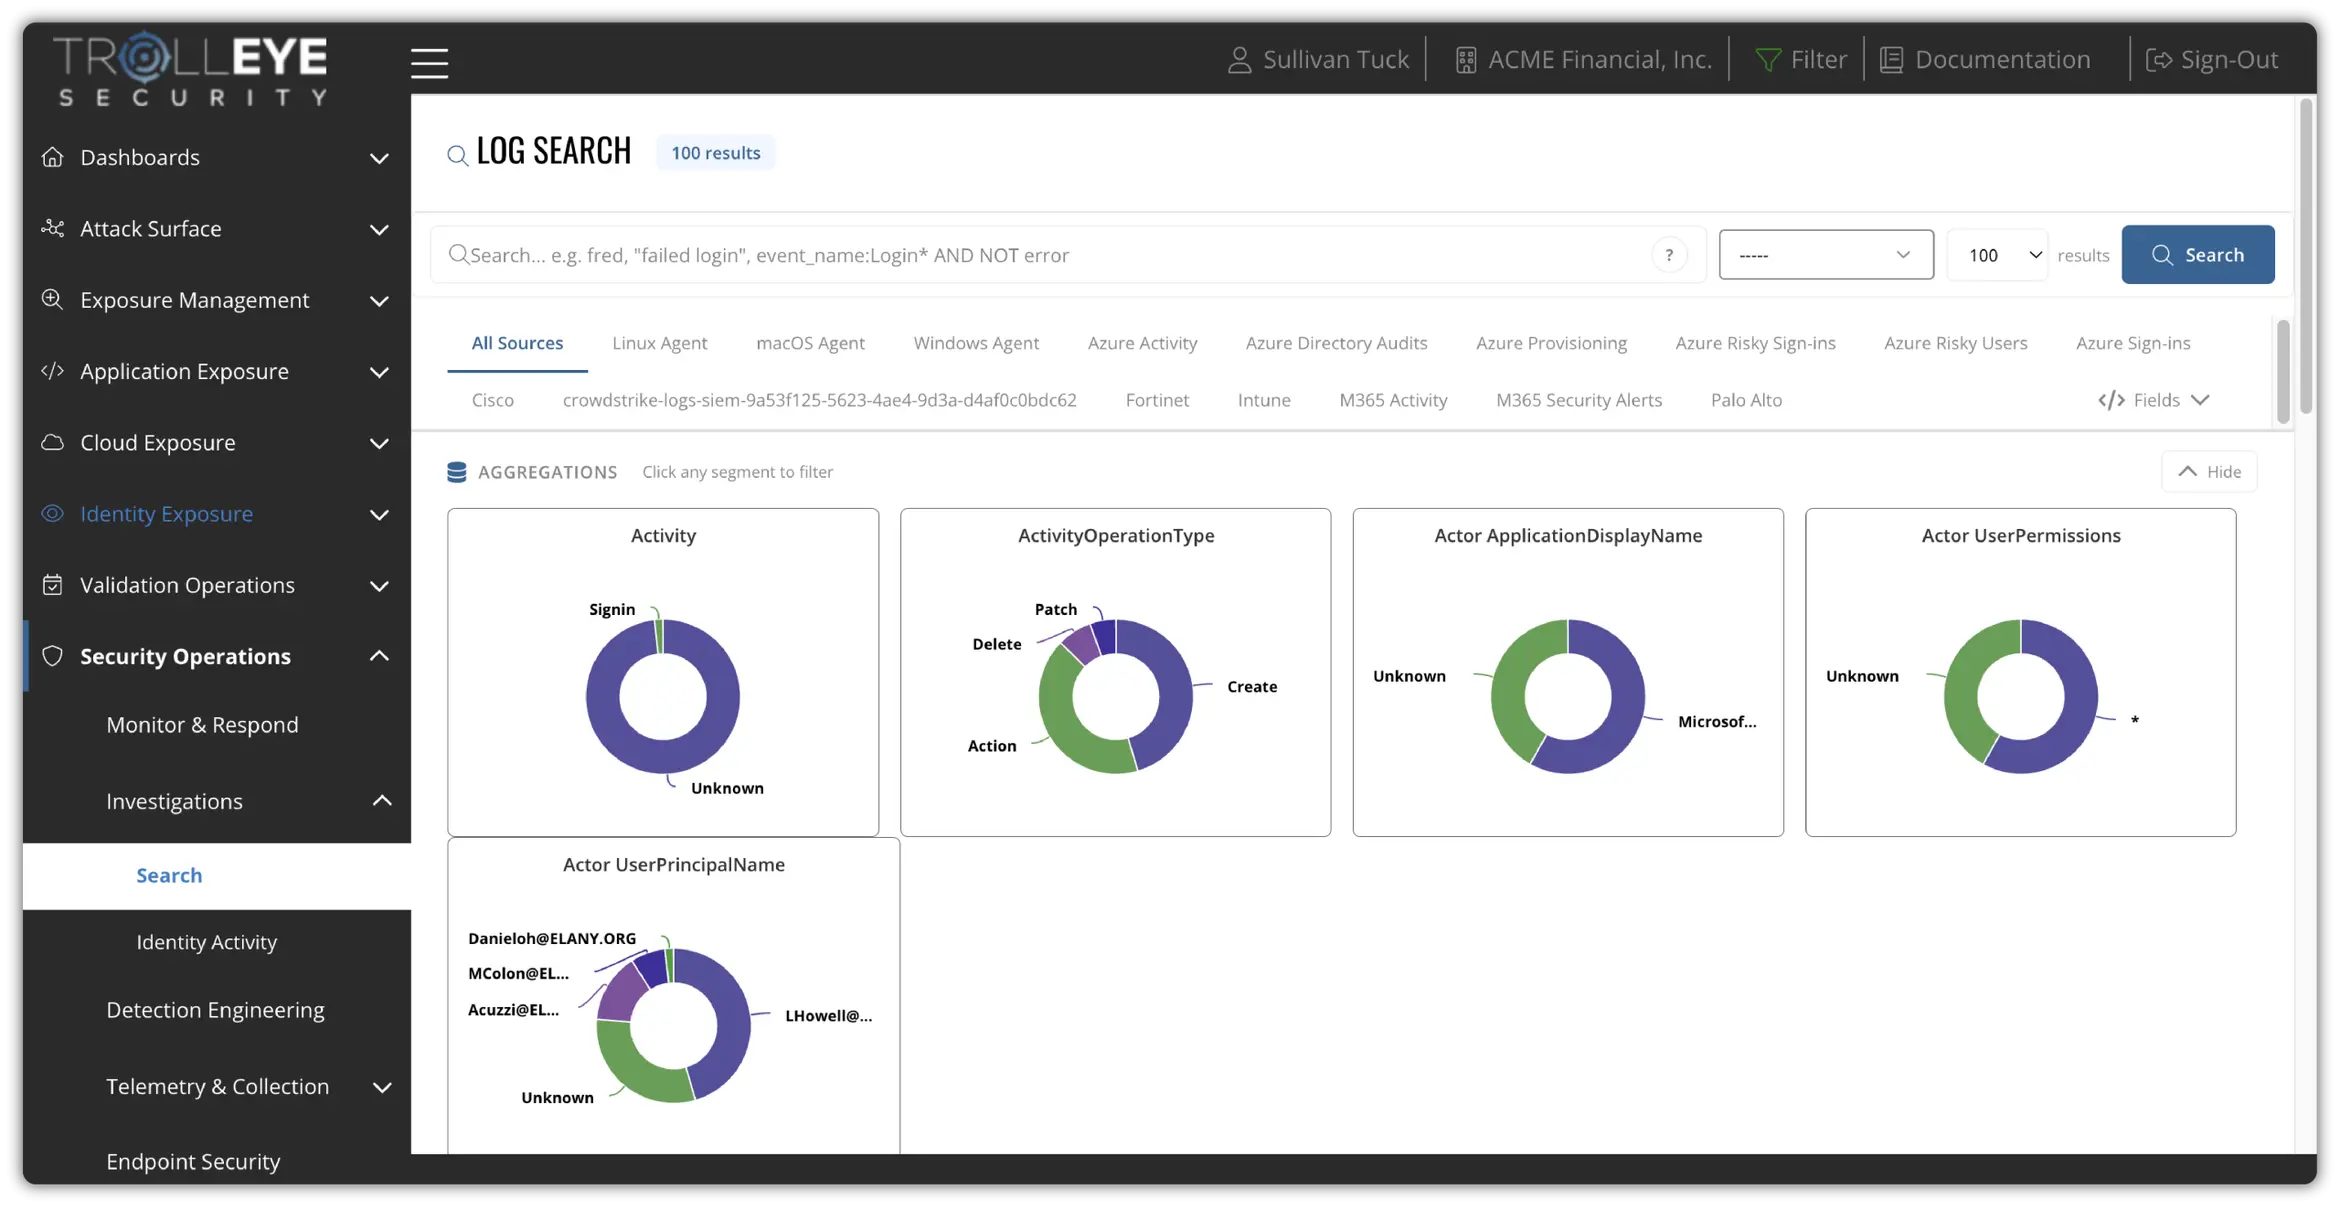Click the blue Search button
Viewport: 2340px width, 1207px height.
[x=2197, y=255]
